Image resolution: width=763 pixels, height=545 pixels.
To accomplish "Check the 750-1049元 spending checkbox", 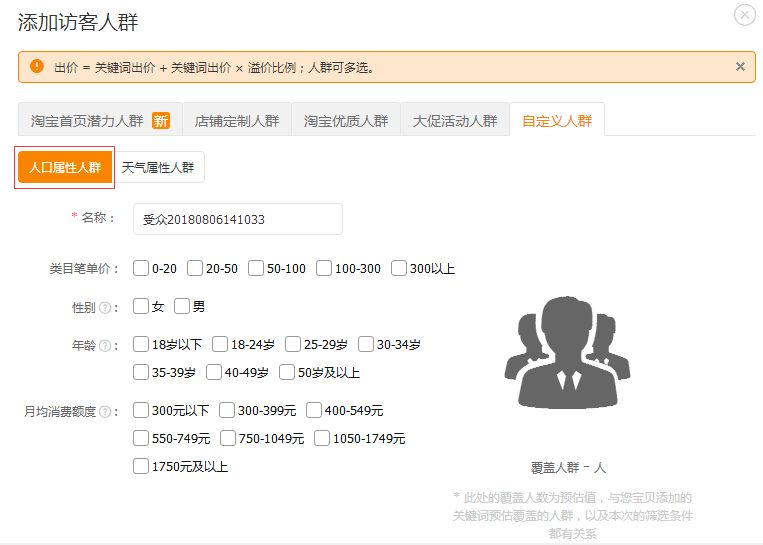I will [x=228, y=438].
